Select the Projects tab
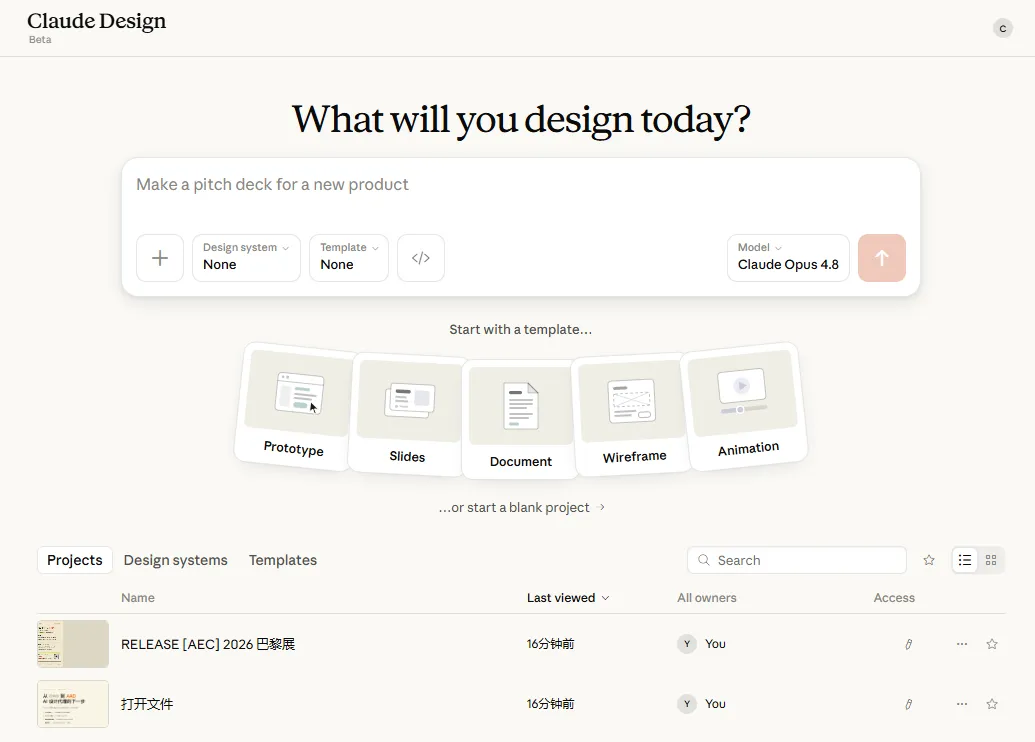 [x=75, y=560]
